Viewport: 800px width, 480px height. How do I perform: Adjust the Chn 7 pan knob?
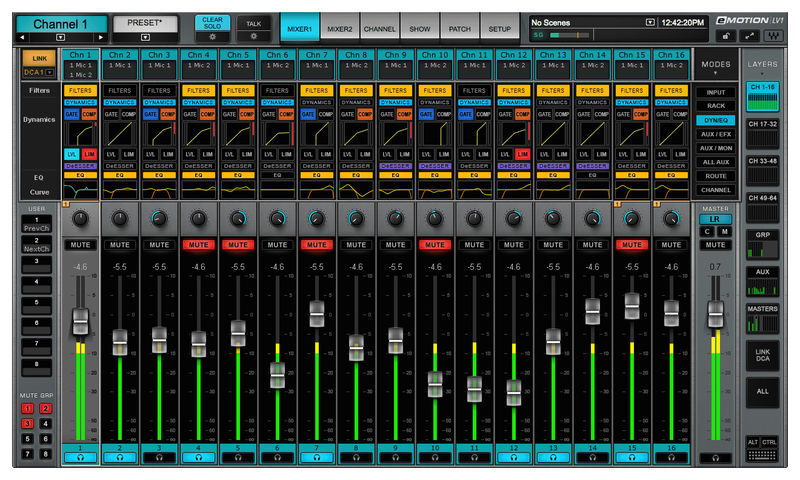tap(317, 219)
